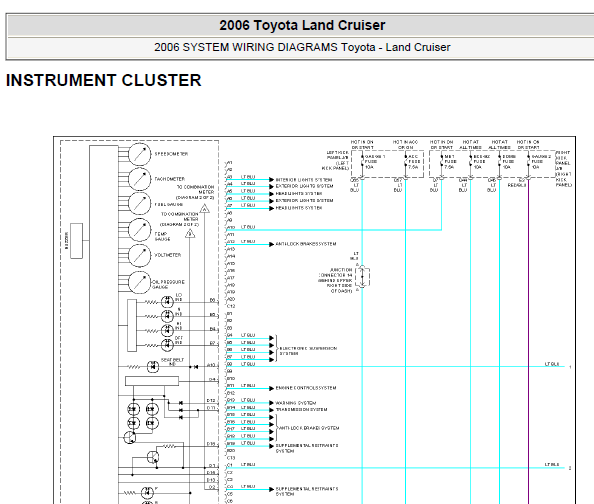Click the voltmeter gauge symbol

pyautogui.click(x=139, y=255)
